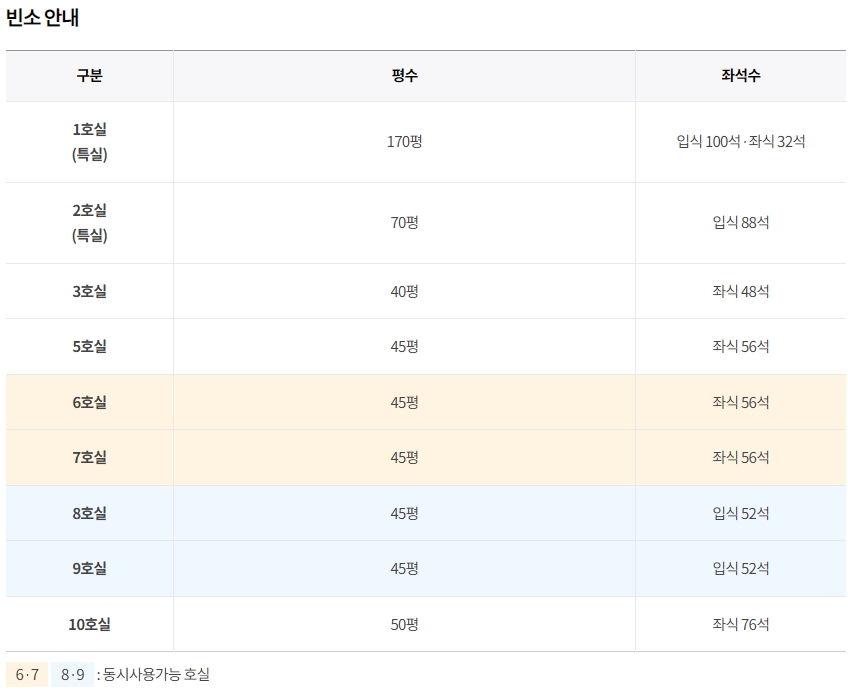Select the 5호실 row label
The image size is (848, 694).
click(x=89, y=347)
